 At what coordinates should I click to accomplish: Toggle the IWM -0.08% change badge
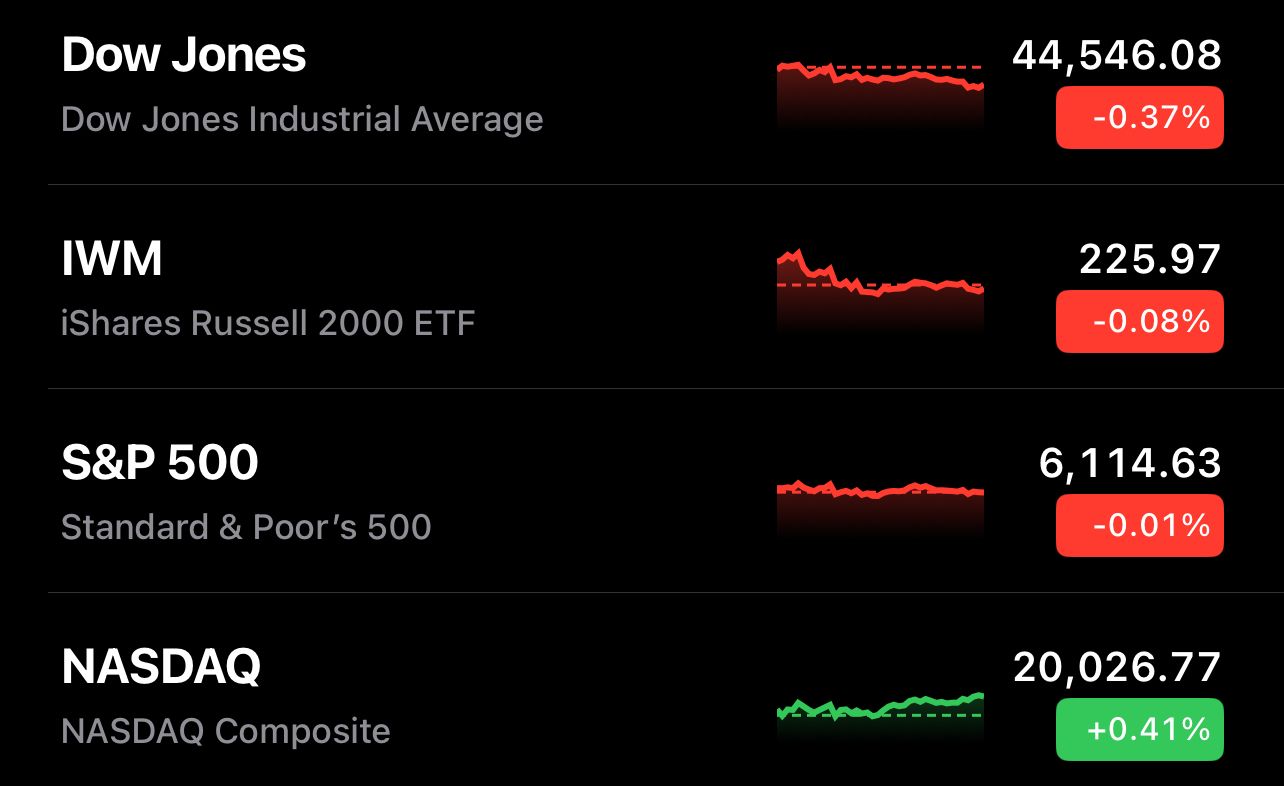pos(1139,321)
